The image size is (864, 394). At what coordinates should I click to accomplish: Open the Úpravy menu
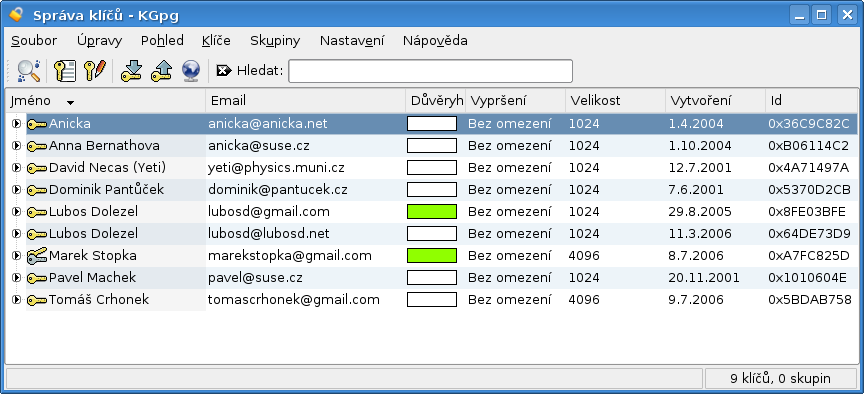click(100, 41)
